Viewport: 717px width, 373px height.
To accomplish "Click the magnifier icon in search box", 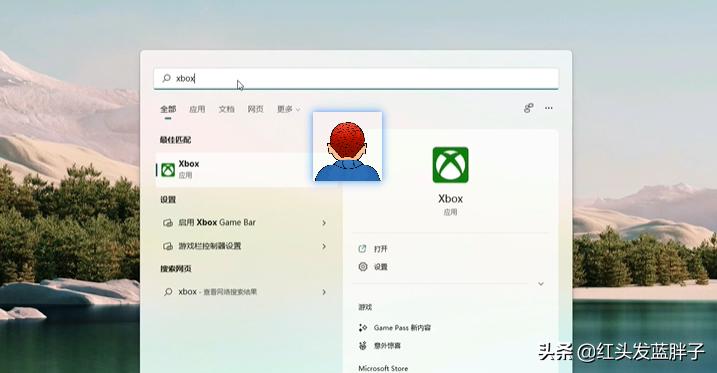I will 166,78.
